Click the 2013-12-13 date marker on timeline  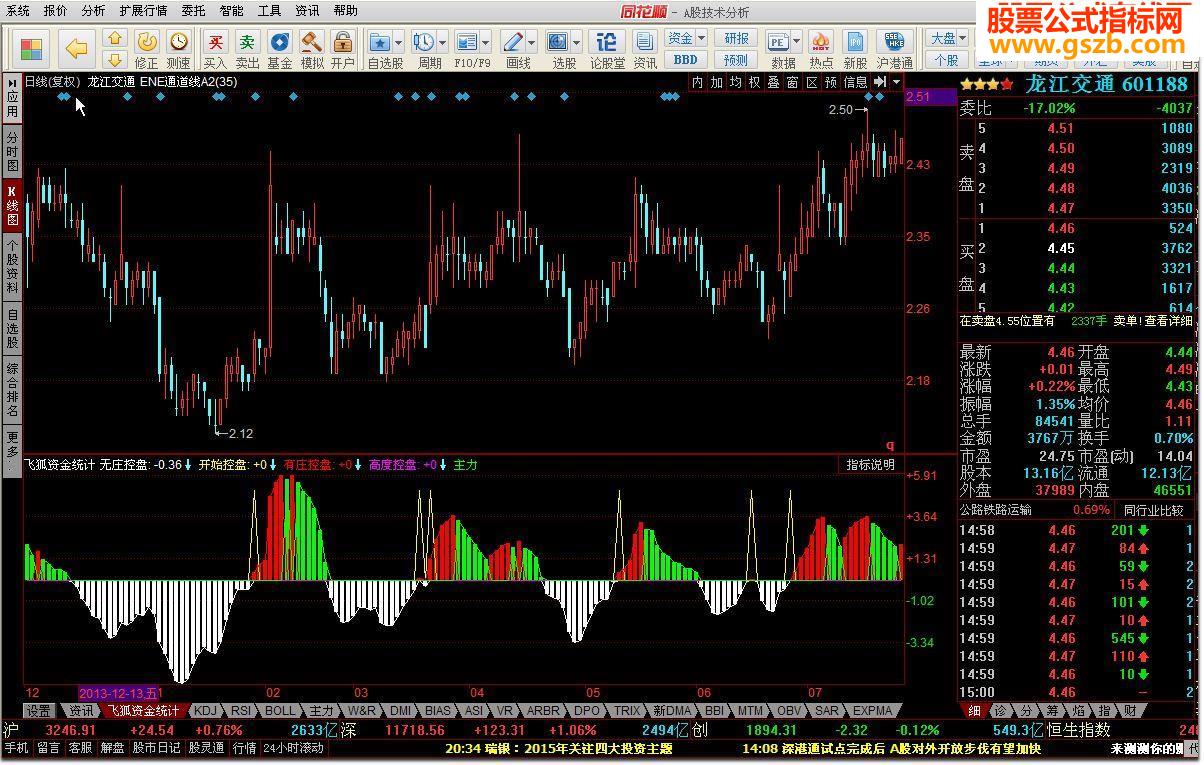[118, 693]
